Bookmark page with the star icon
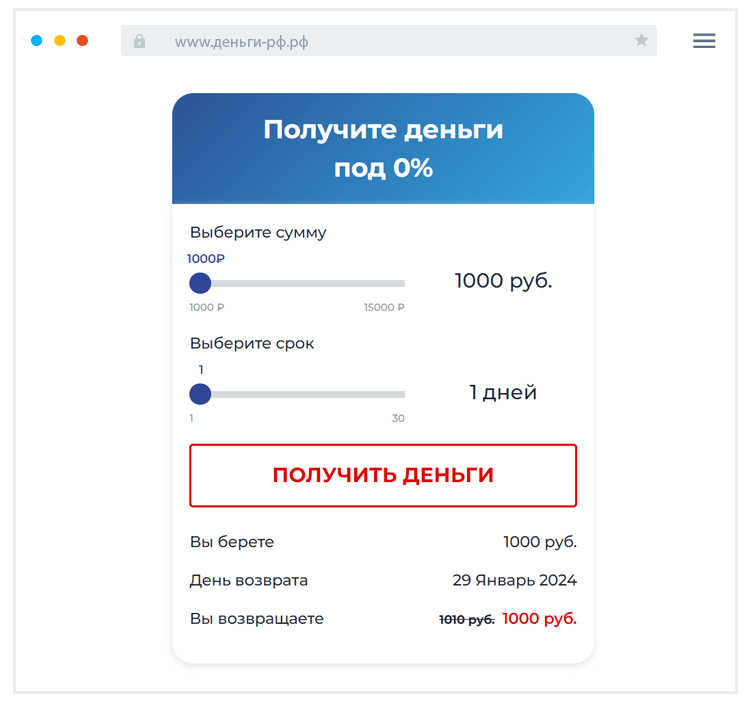Image resolution: width=751 pixels, height=709 pixels. pyautogui.click(x=641, y=41)
